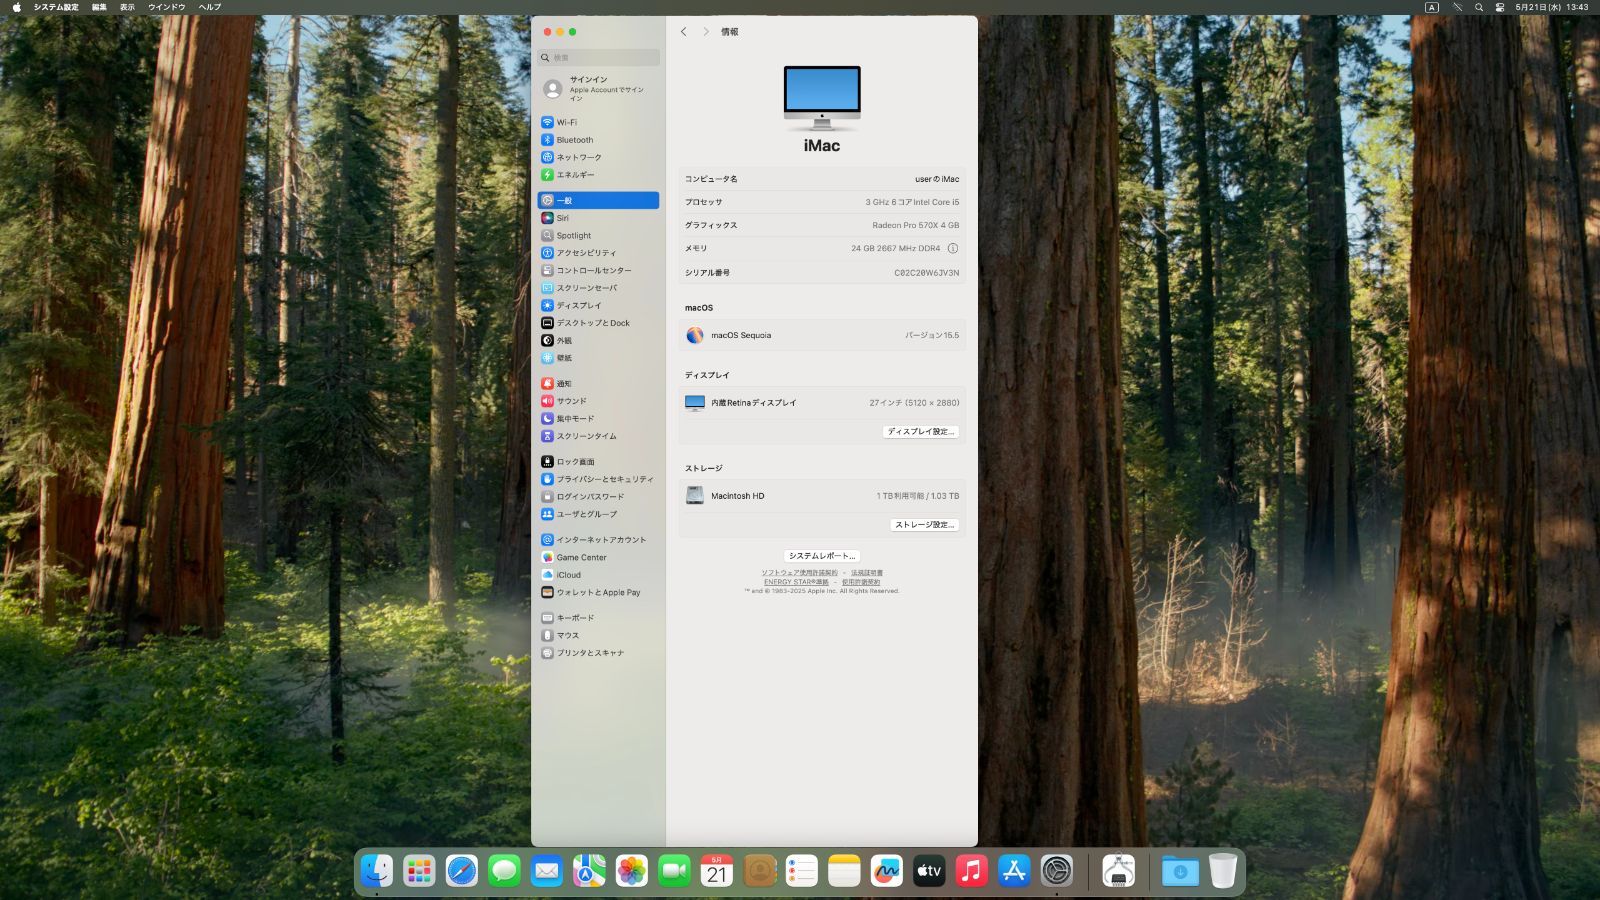Click the sidebar search field
This screenshot has width=1600, height=900.
(x=600, y=58)
